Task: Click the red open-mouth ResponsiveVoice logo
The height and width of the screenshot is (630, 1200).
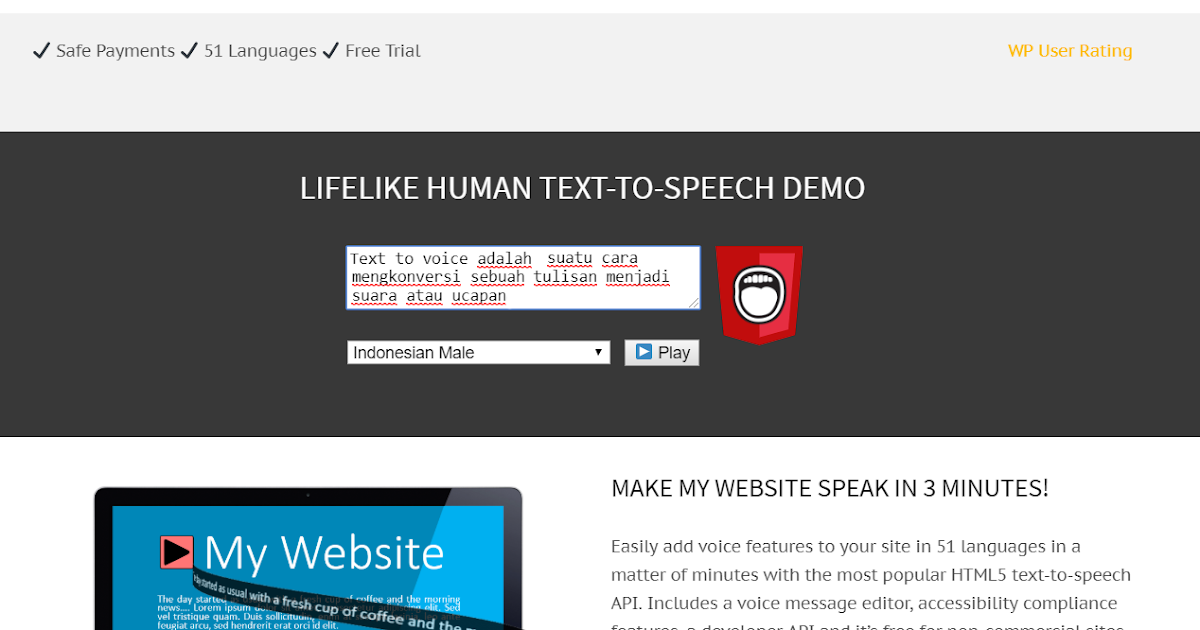Action: 759,295
